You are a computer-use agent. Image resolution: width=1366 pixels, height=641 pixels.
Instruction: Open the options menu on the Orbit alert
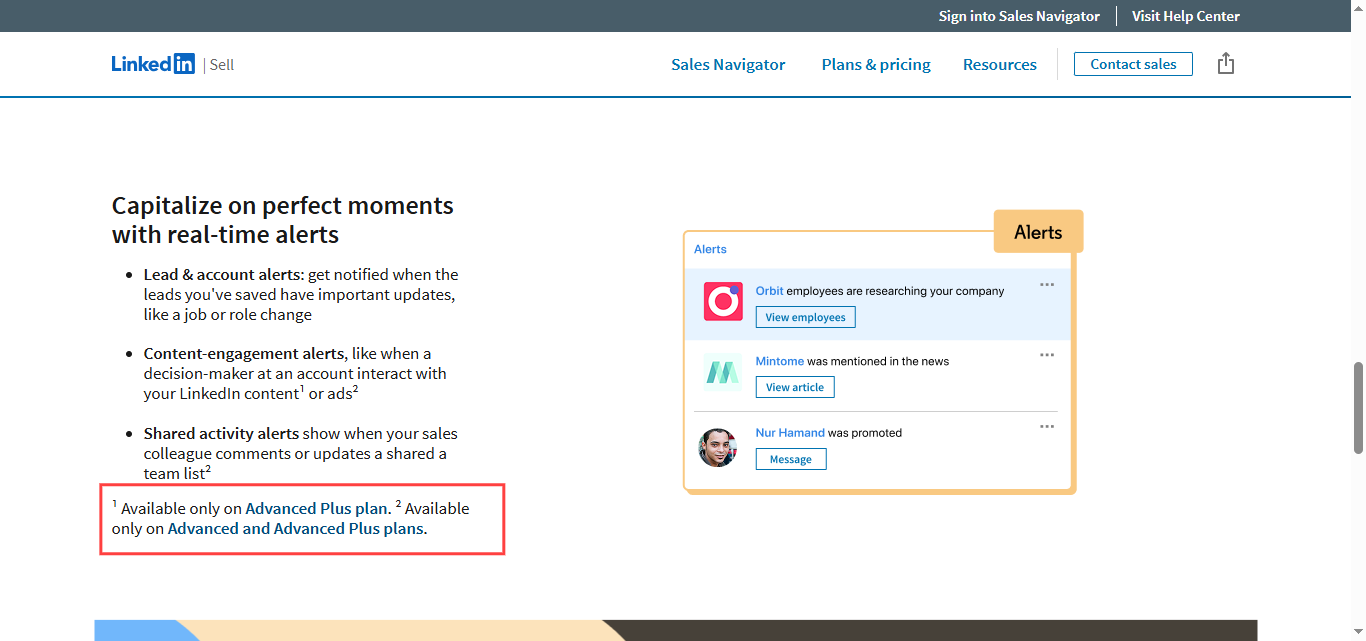[x=1047, y=284]
